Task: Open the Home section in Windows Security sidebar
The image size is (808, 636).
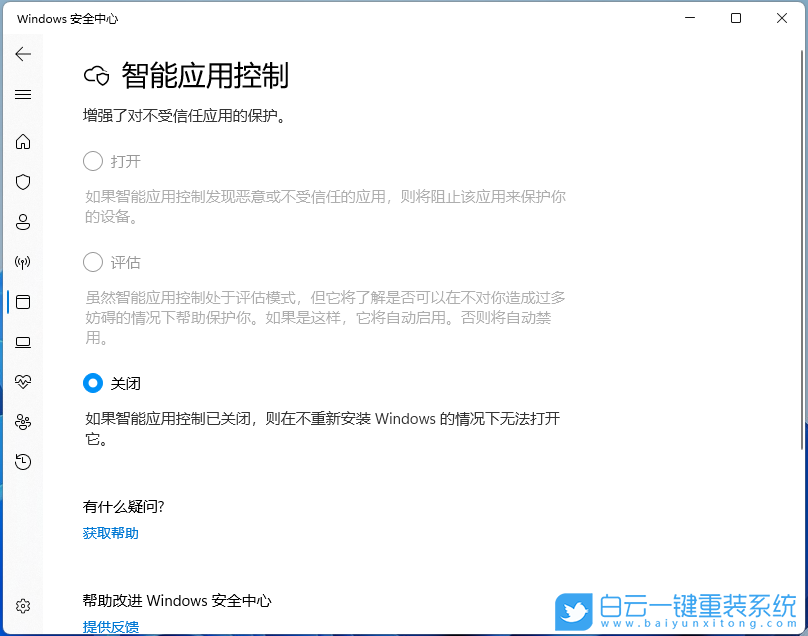Action: [x=23, y=142]
